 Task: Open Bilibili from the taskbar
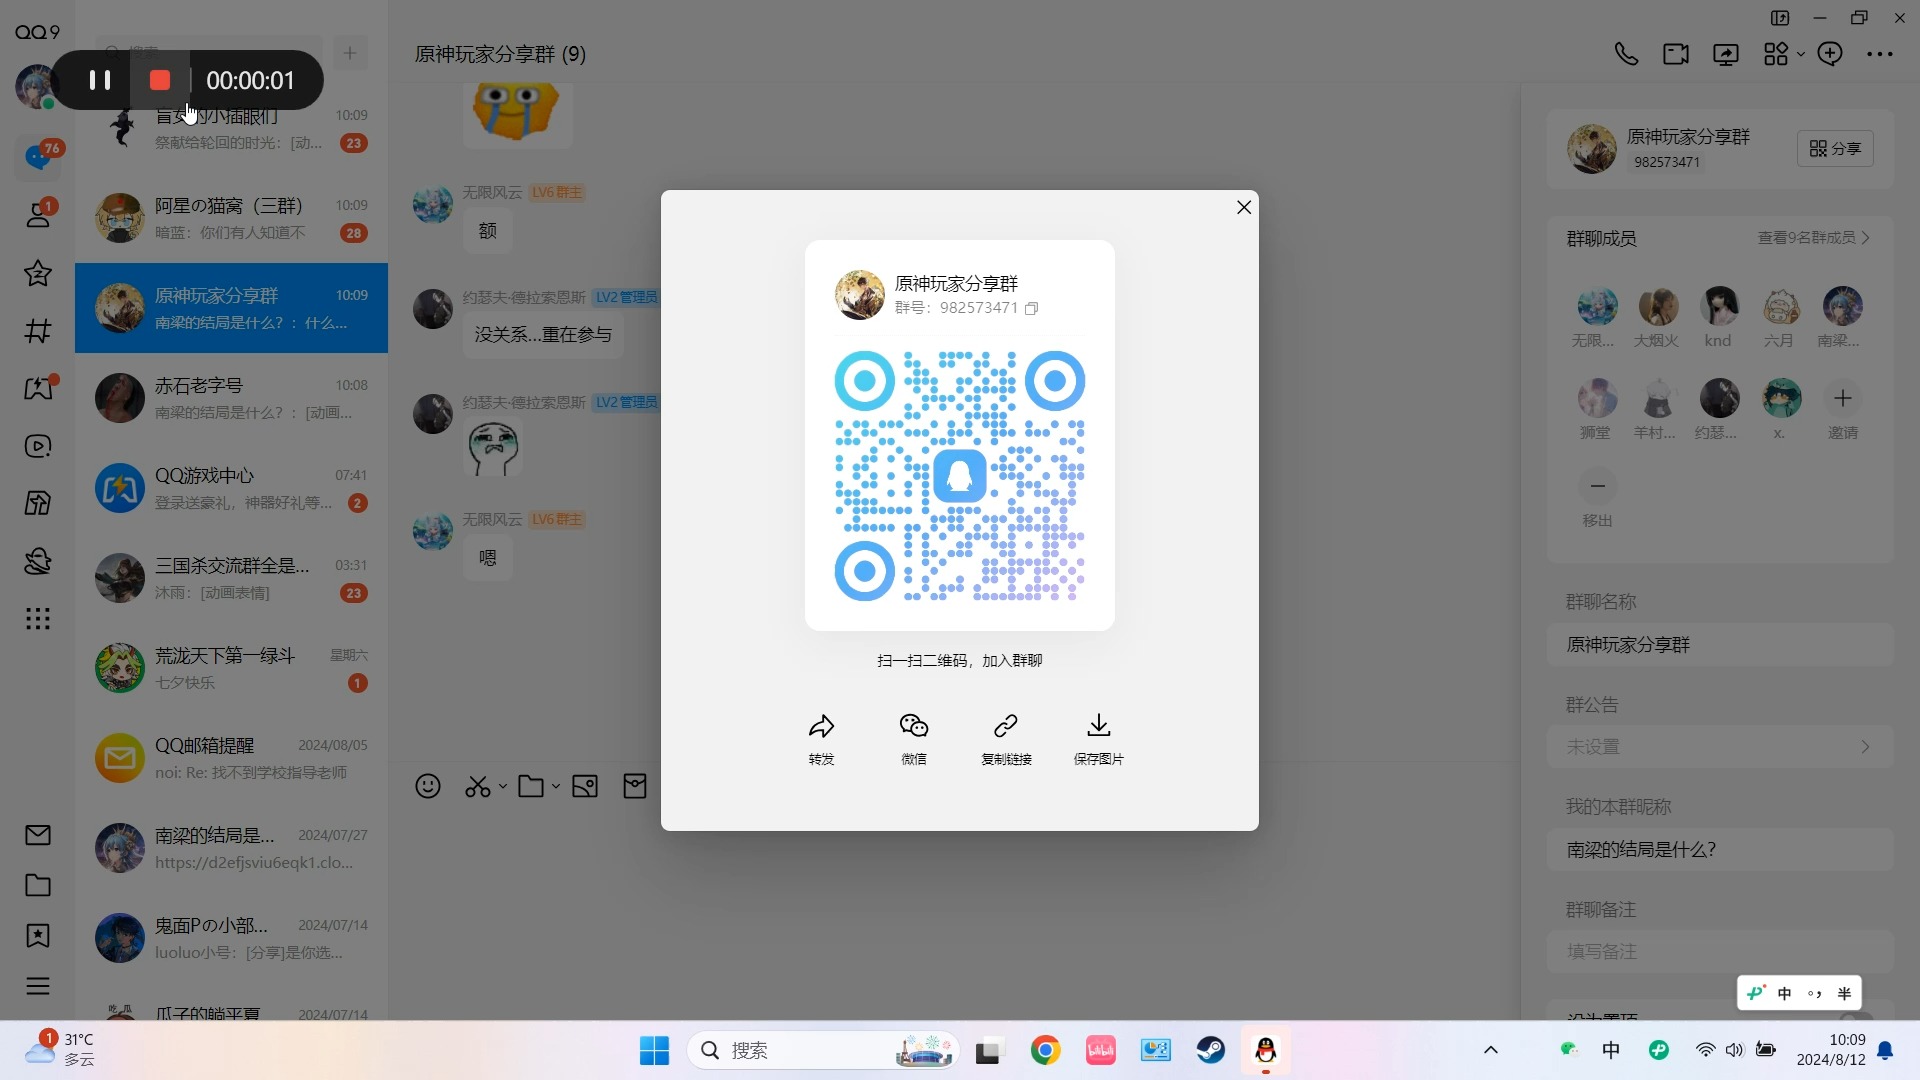click(x=1100, y=1050)
